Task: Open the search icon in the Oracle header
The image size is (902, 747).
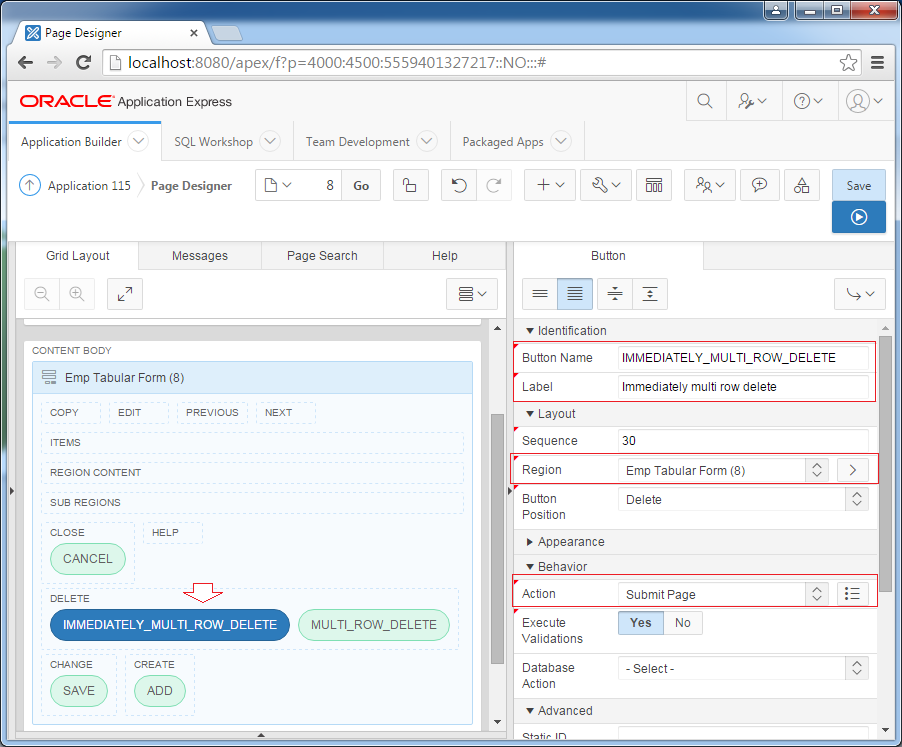Action: pyautogui.click(x=705, y=101)
